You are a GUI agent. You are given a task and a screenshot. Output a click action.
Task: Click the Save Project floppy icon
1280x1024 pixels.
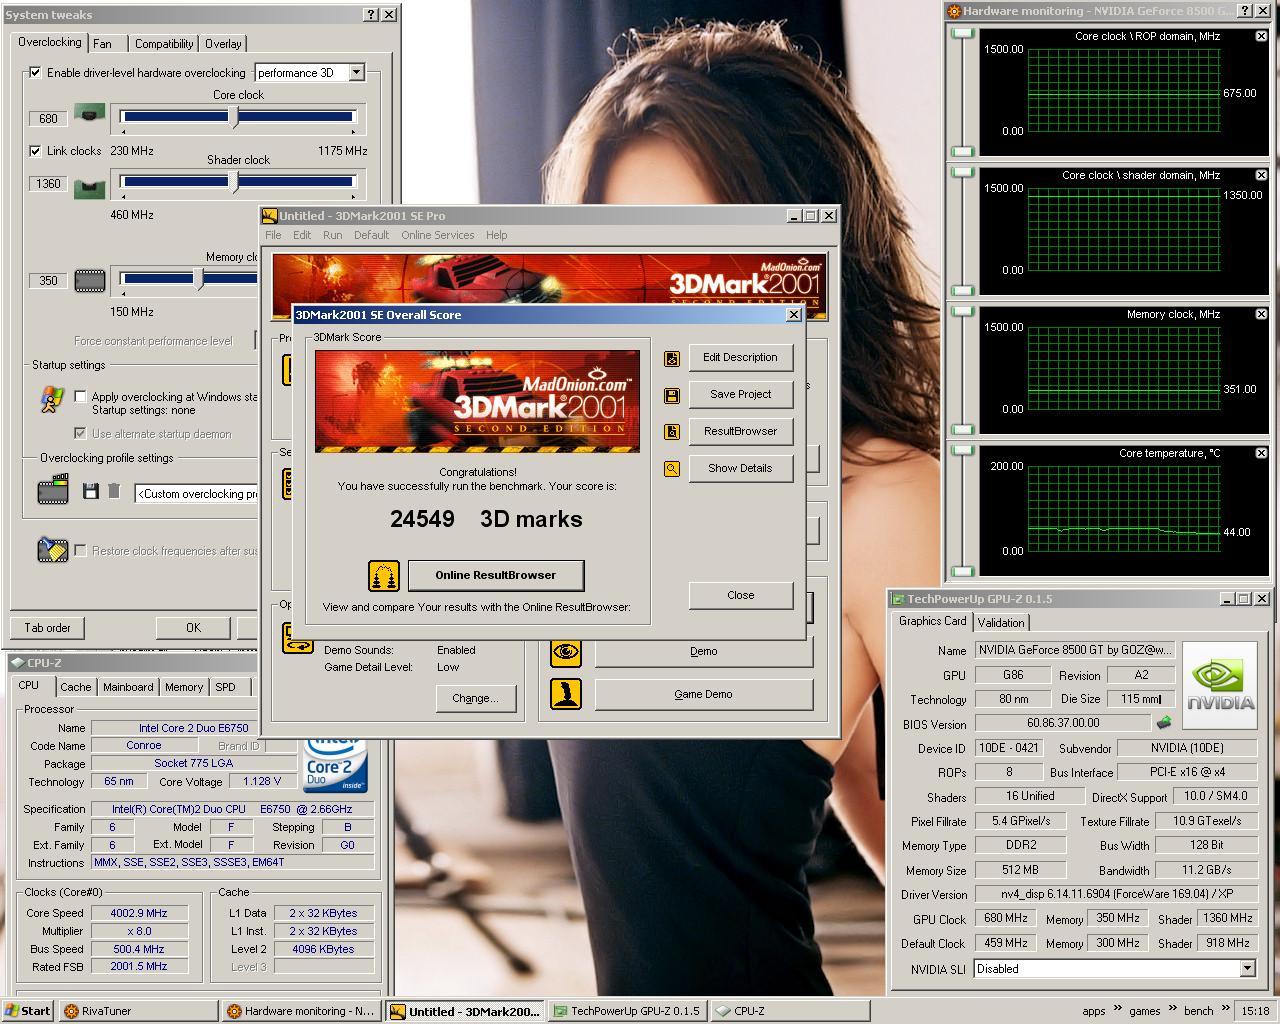coord(672,395)
